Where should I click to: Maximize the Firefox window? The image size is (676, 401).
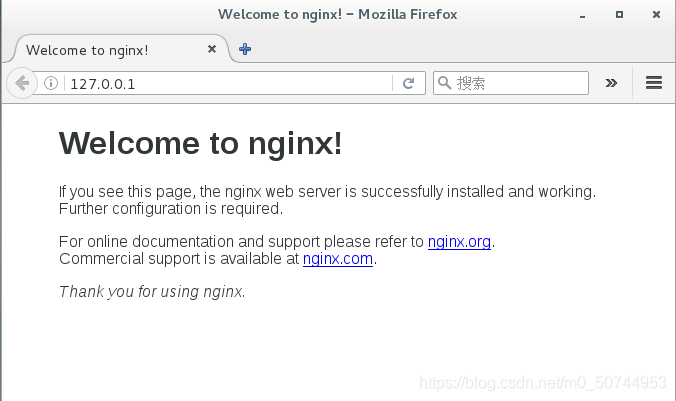pyautogui.click(x=619, y=15)
